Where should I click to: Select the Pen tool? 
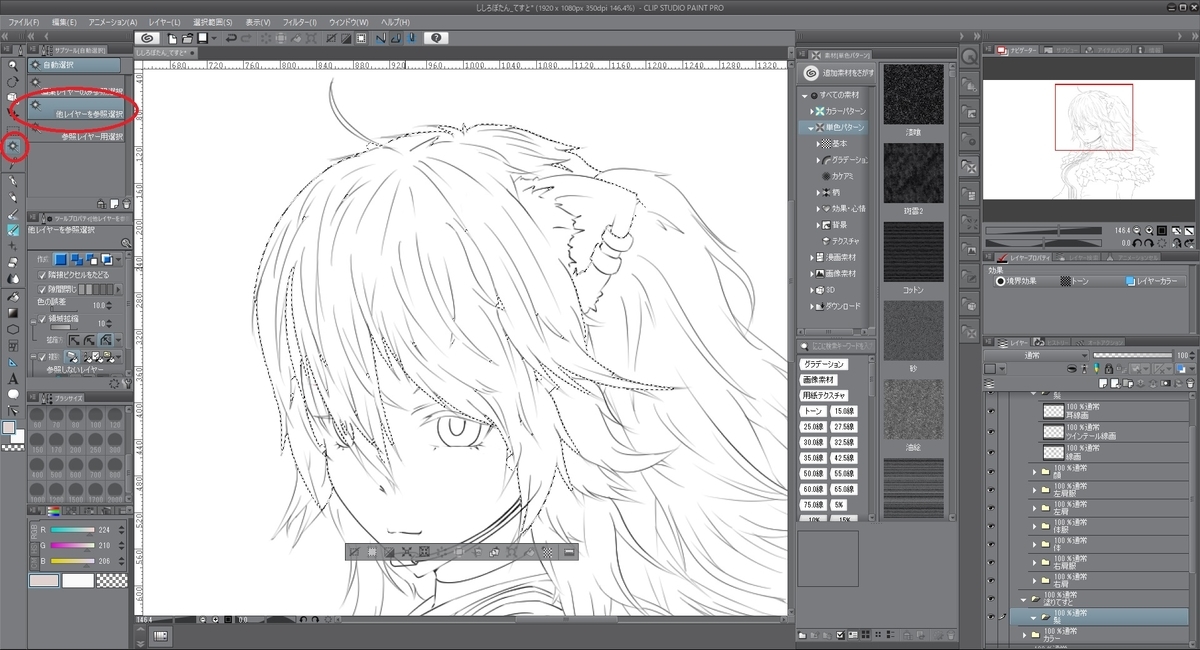13,182
